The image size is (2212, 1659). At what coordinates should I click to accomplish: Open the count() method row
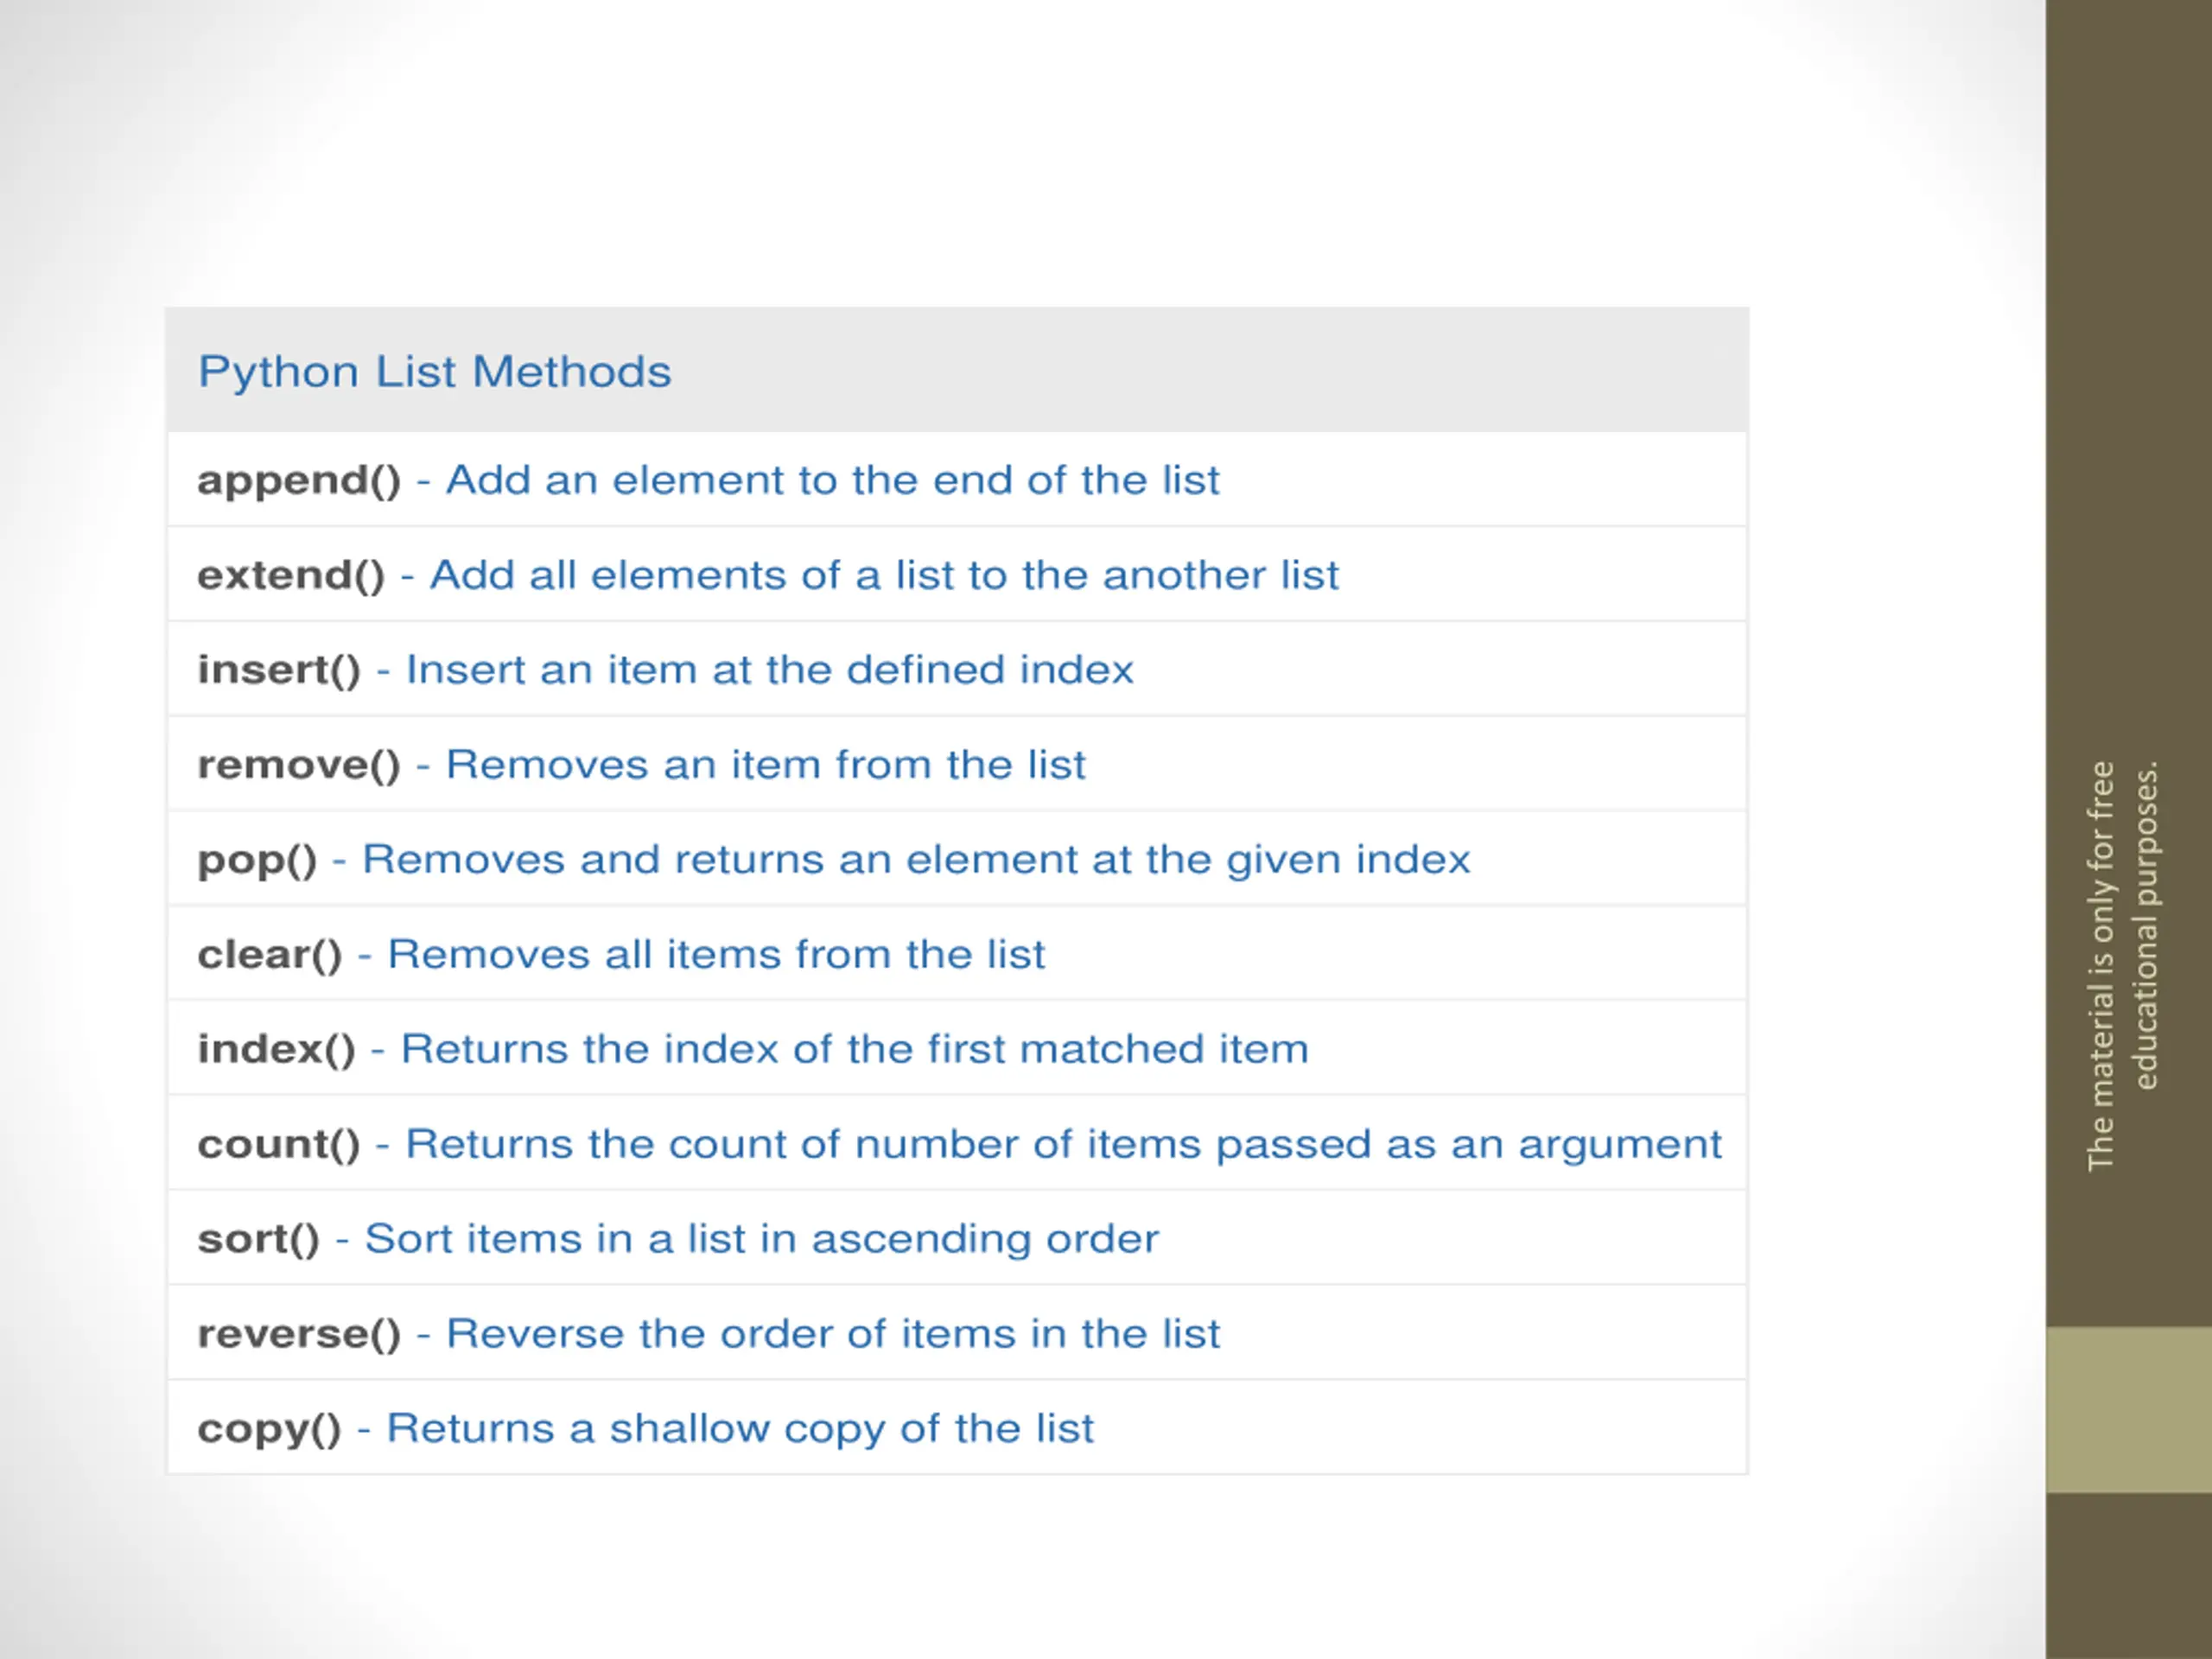pos(957,1144)
